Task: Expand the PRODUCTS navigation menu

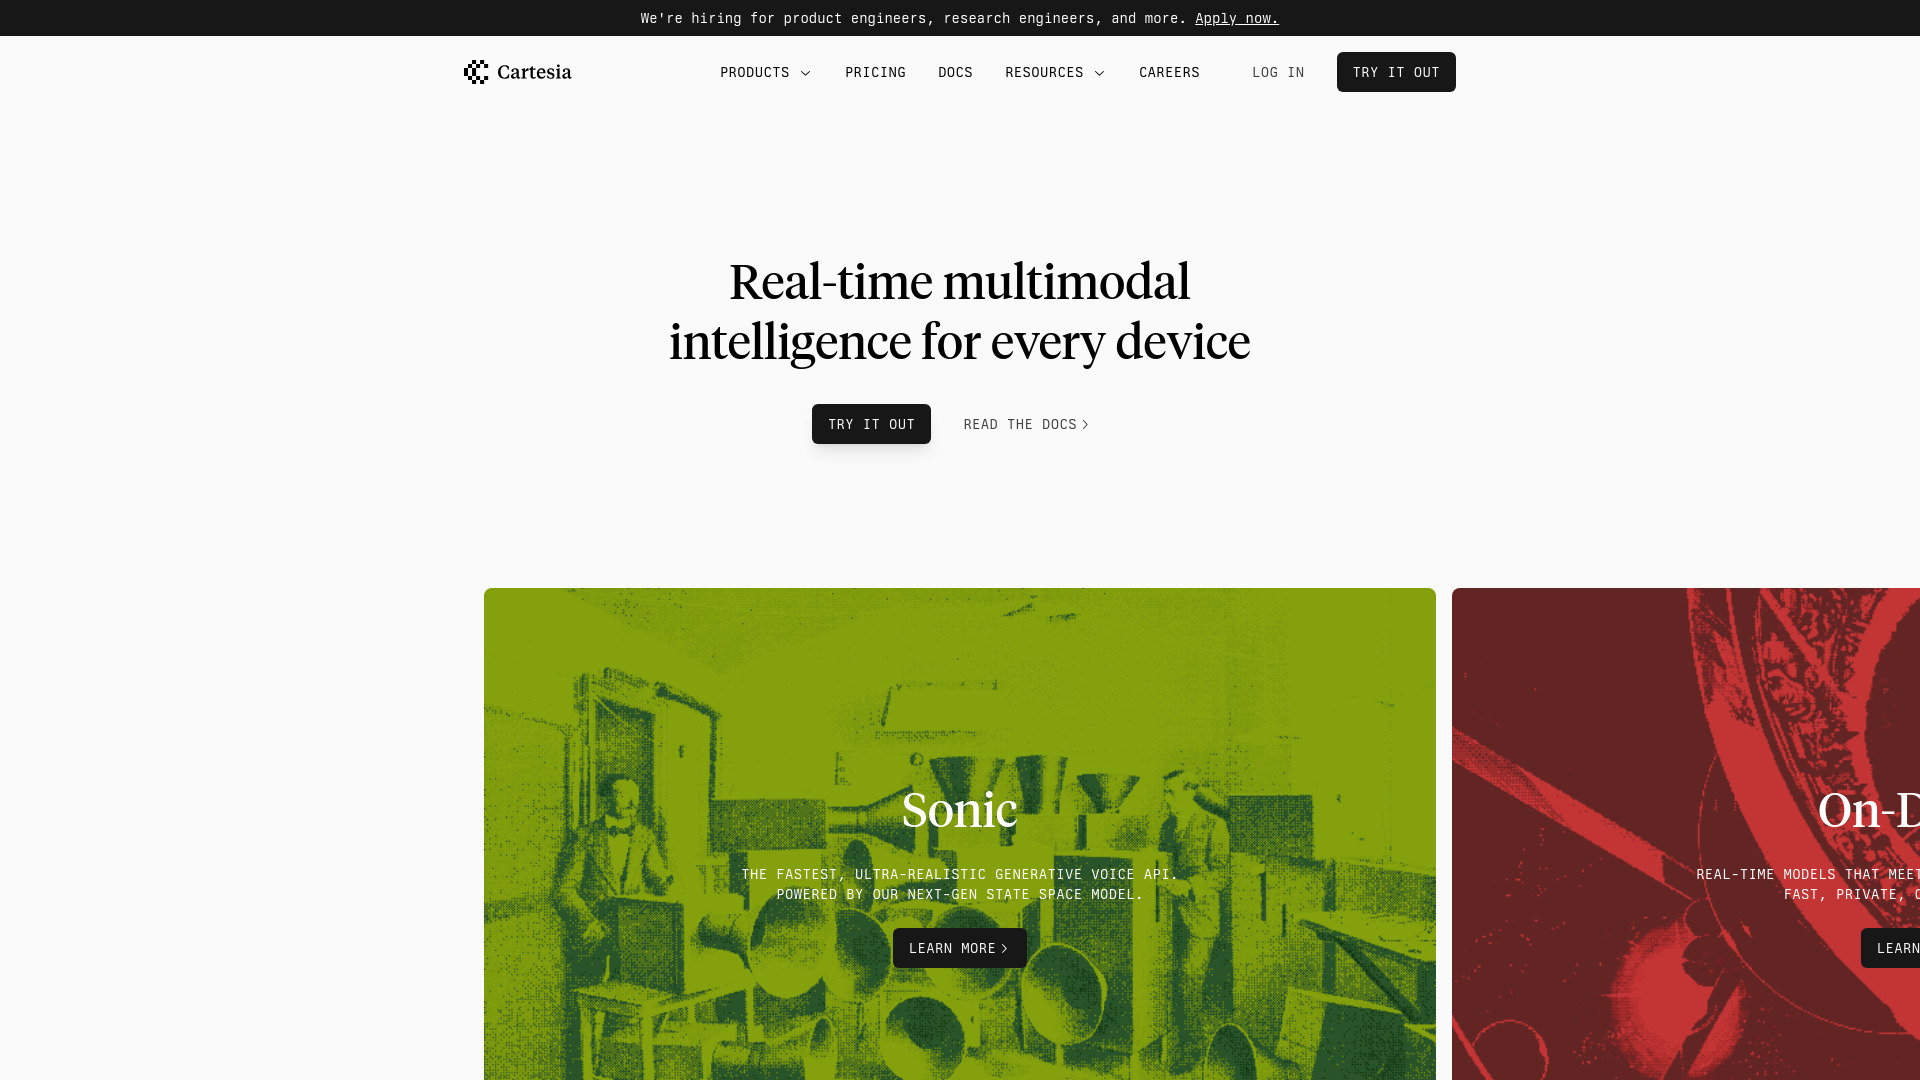Action: coord(766,71)
